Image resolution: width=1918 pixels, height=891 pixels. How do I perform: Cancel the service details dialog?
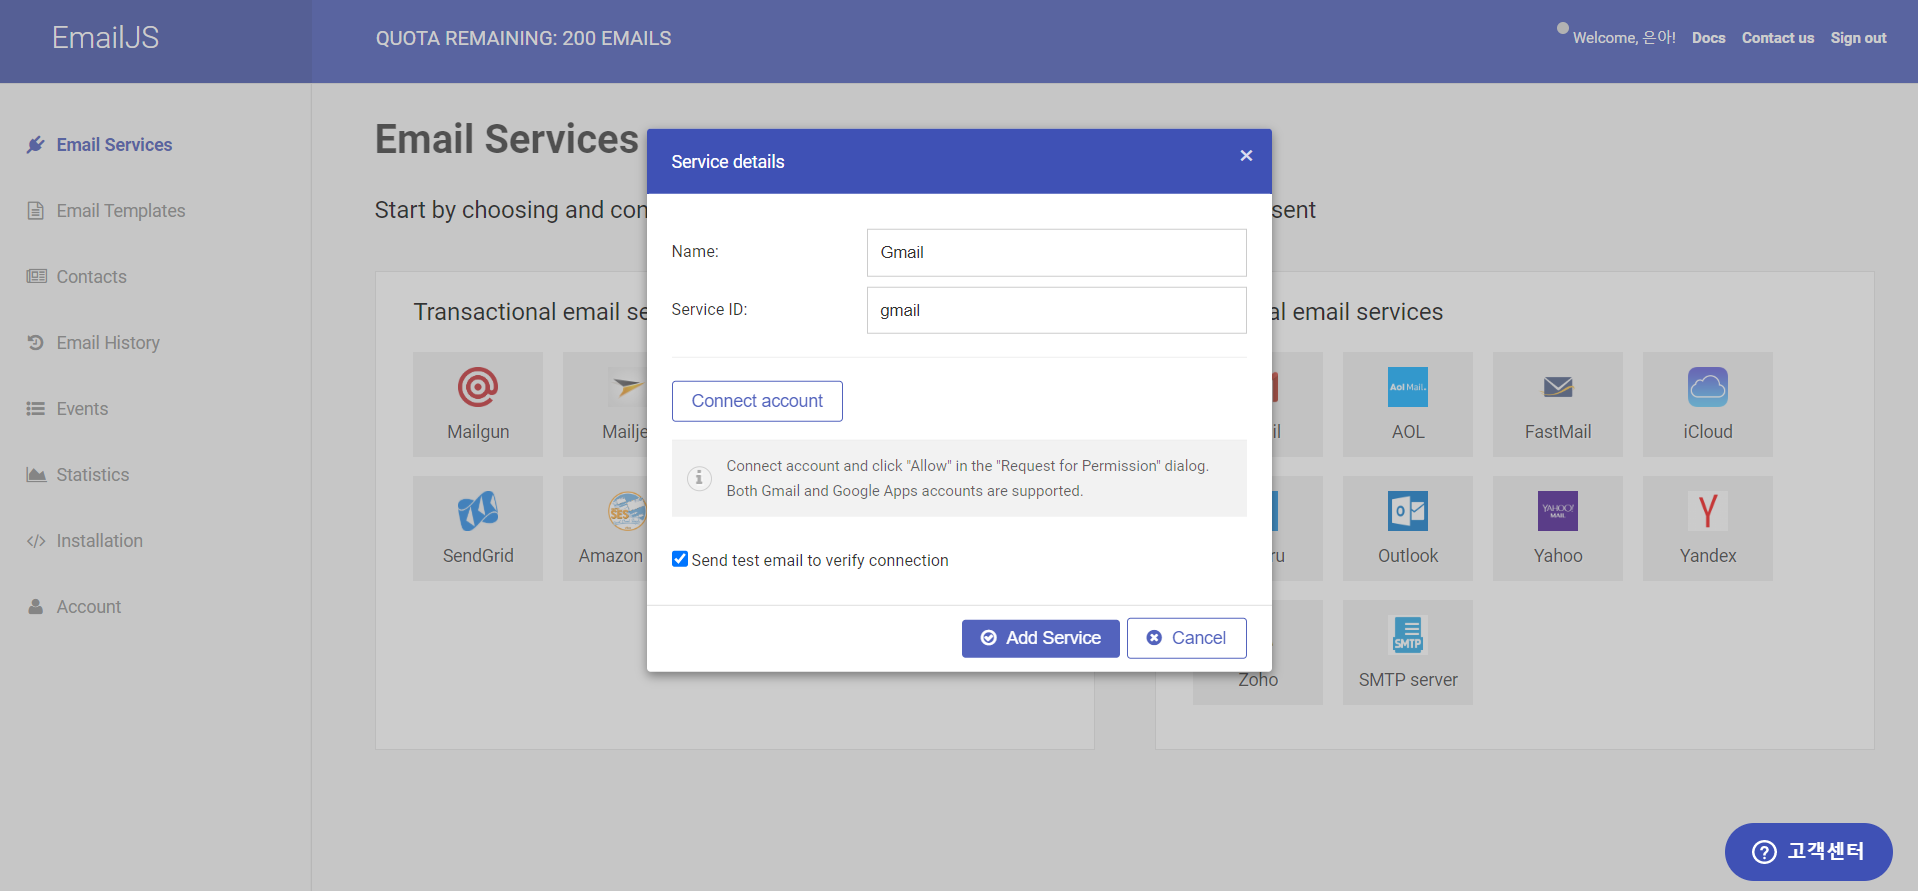pyautogui.click(x=1186, y=638)
